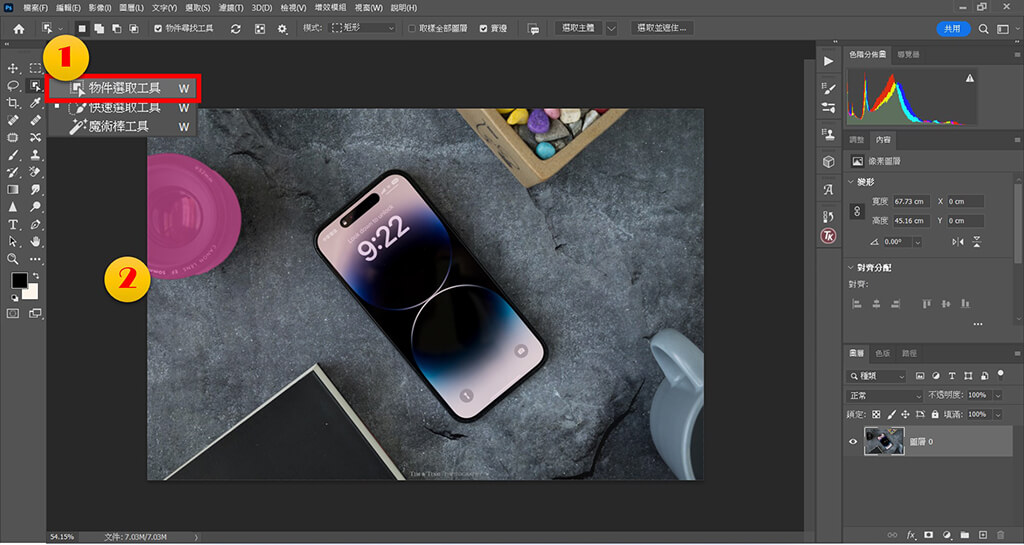Choose Intersect with Selection mode button
This screenshot has width=1024, height=545.
(x=133, y=29)
